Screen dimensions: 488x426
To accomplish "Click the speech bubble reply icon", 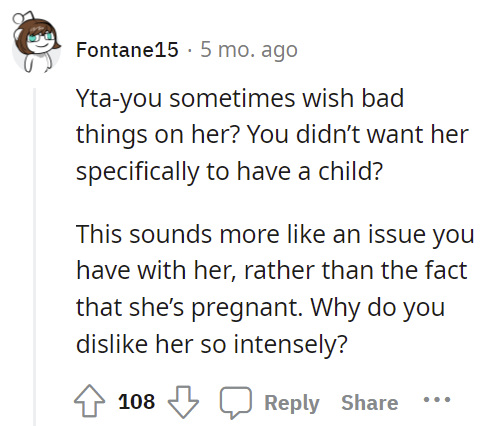I will pos(235,402).
